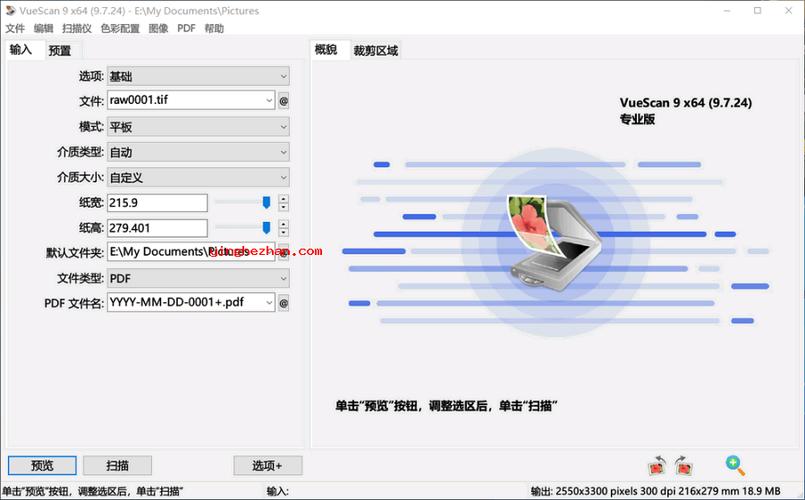Click the 纸高 slider handle

tap(266, 228)
